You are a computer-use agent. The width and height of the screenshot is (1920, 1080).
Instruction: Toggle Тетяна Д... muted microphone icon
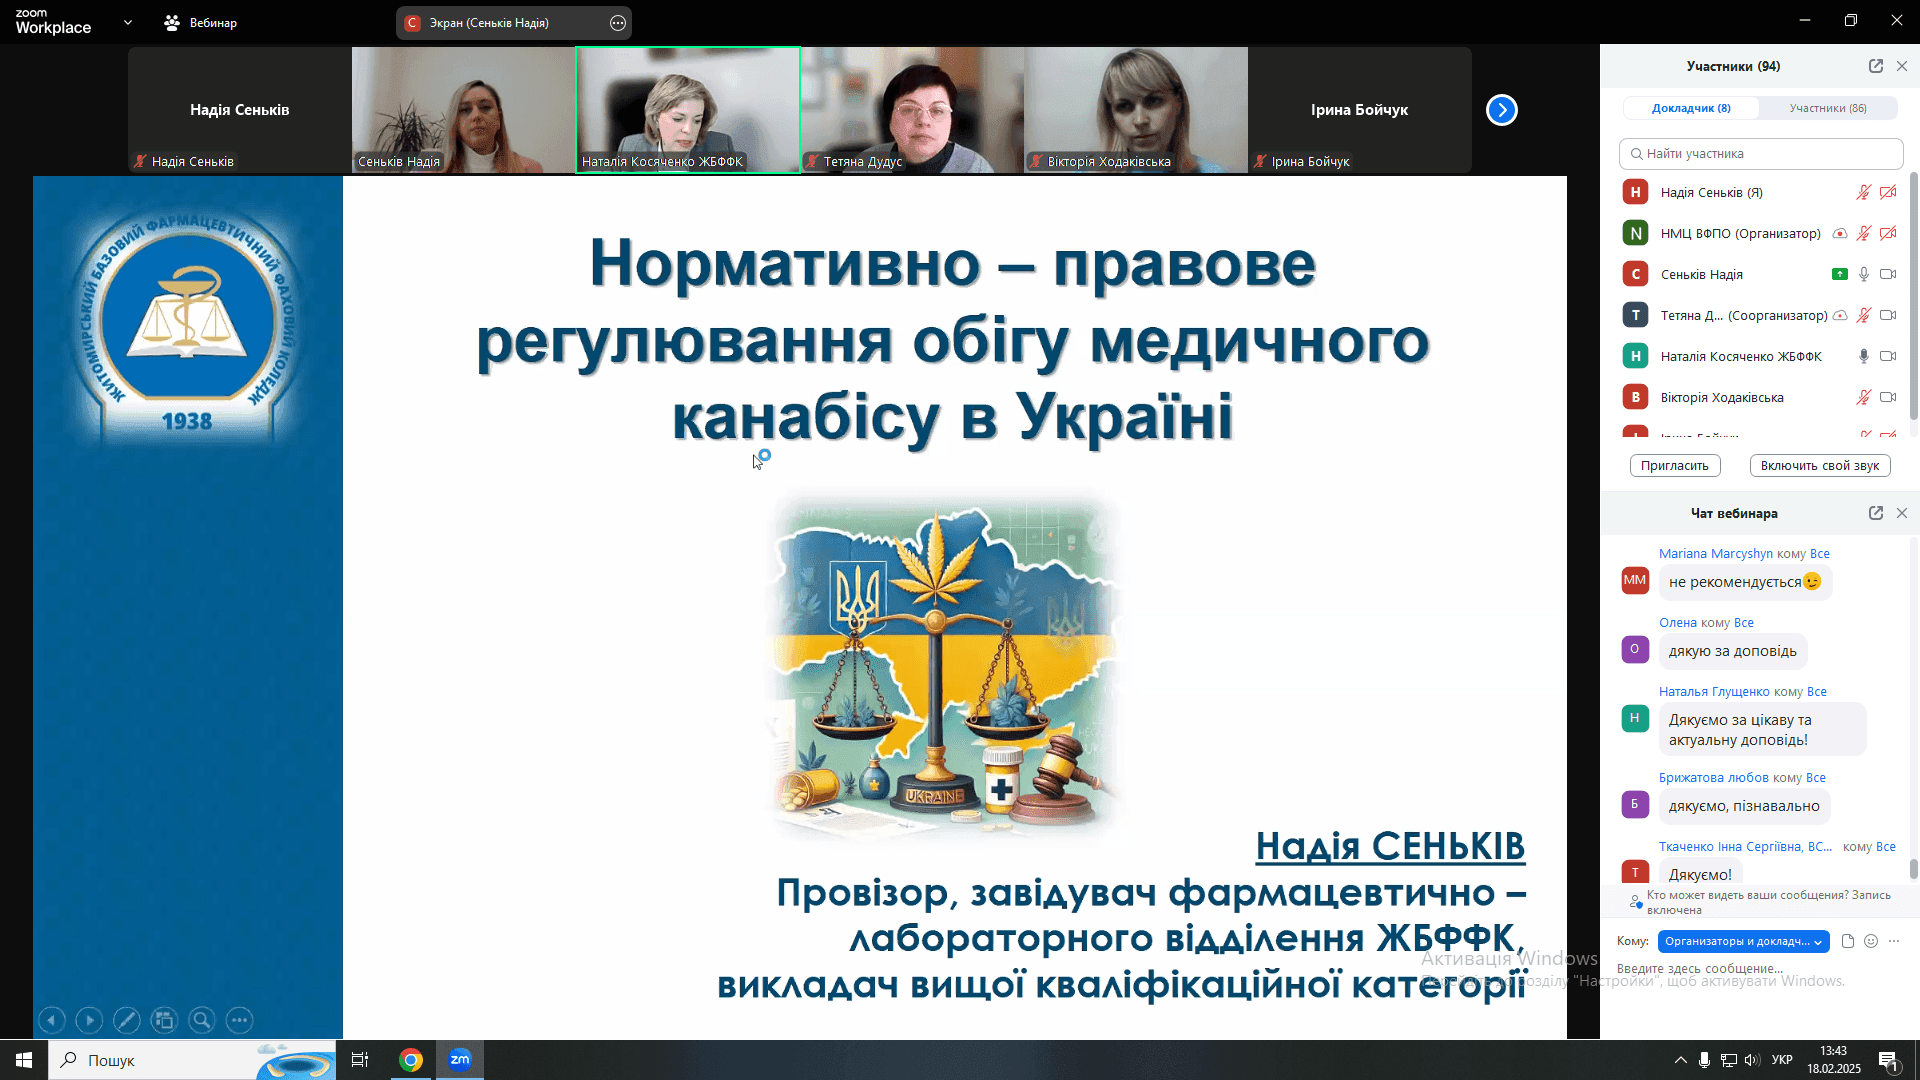pyautogui.click(x=1864, y=315)
